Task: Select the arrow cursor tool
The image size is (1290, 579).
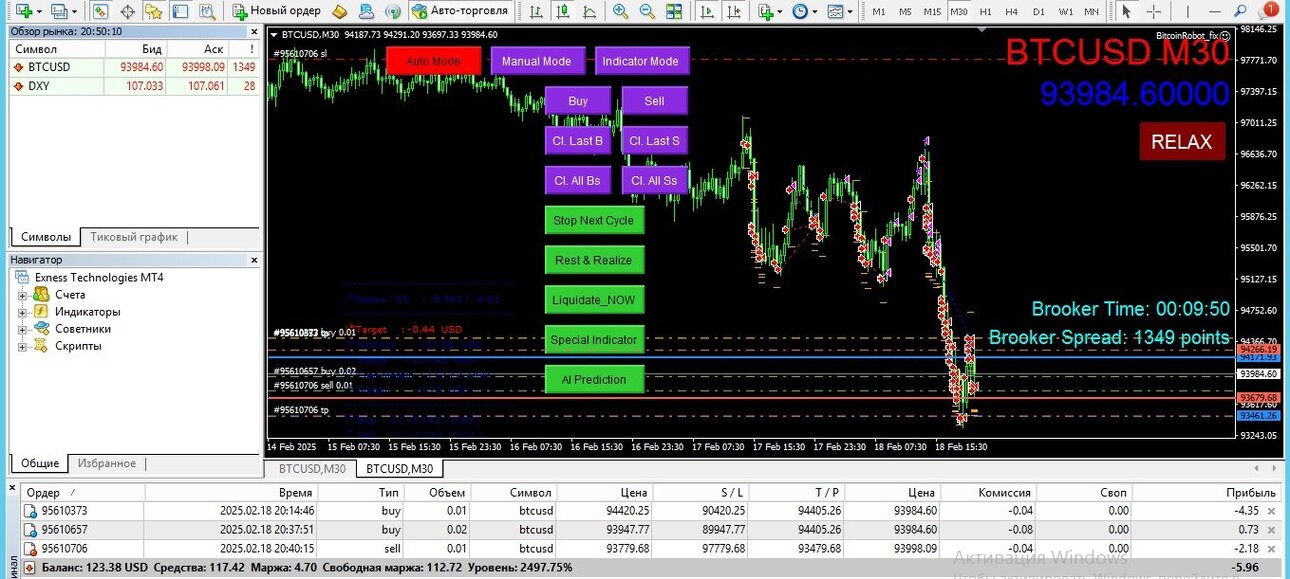Action: pos(1126,11)
